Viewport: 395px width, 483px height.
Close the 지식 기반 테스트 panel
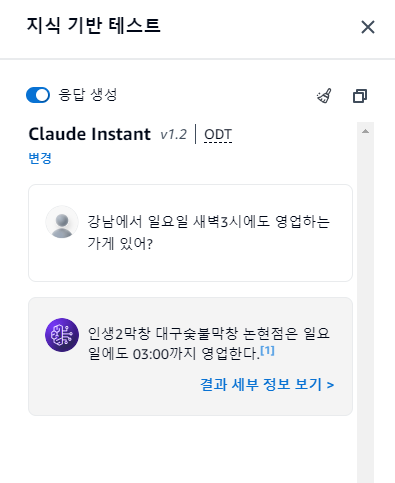368,27
